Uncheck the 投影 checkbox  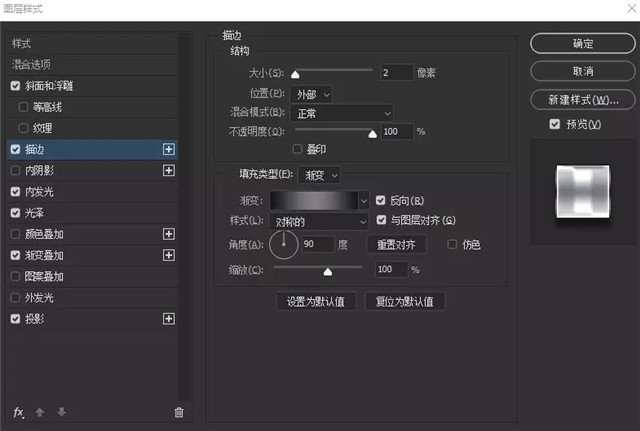[16, 319]
